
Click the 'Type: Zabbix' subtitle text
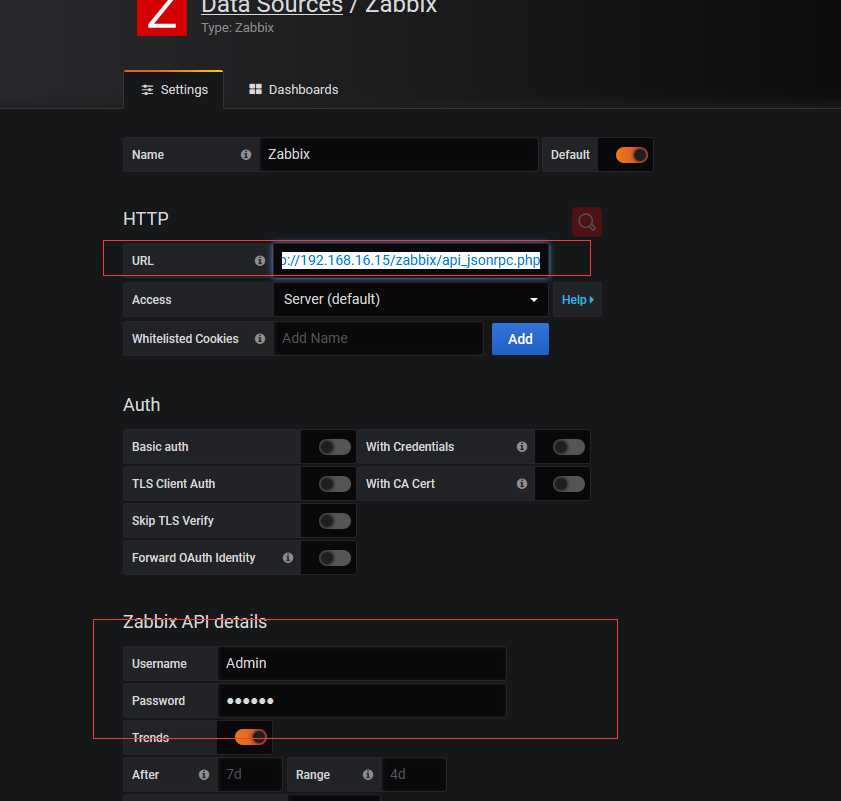tap(238, 28)
